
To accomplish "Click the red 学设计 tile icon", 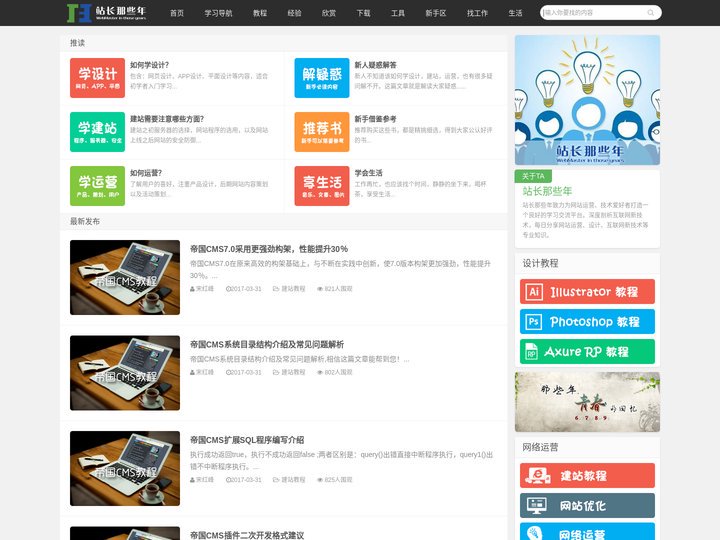I will pos(97,78).
